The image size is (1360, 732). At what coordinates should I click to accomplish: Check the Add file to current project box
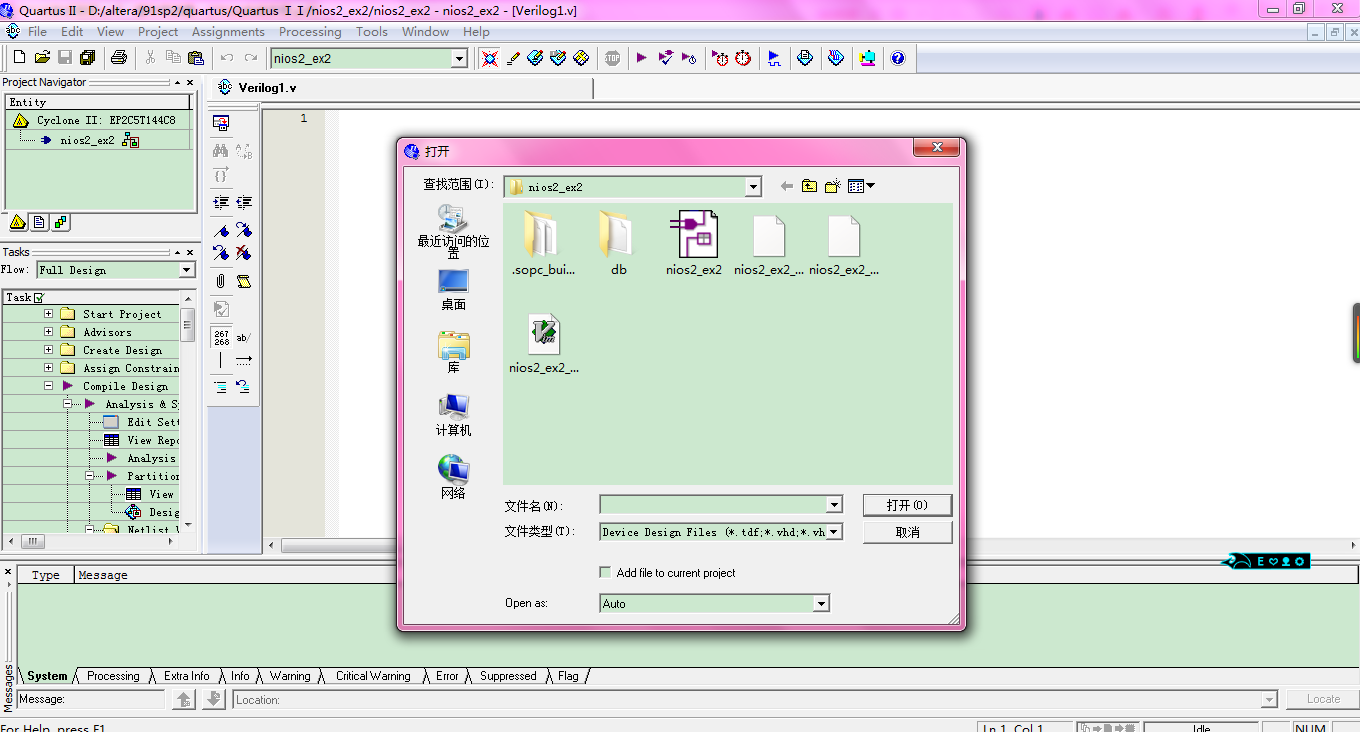click(x=605, y=573)
